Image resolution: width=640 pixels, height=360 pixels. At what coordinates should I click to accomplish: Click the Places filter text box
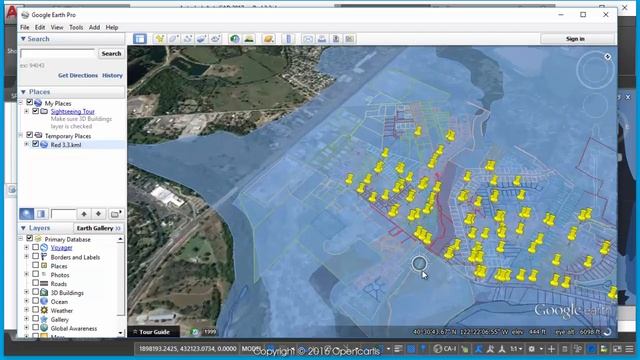coord(63,214)
